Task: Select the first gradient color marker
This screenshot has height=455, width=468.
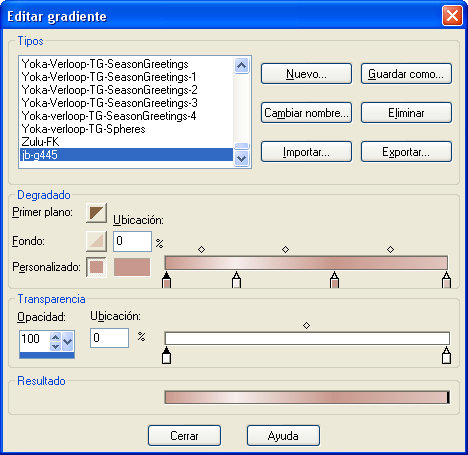Action: 166,279
